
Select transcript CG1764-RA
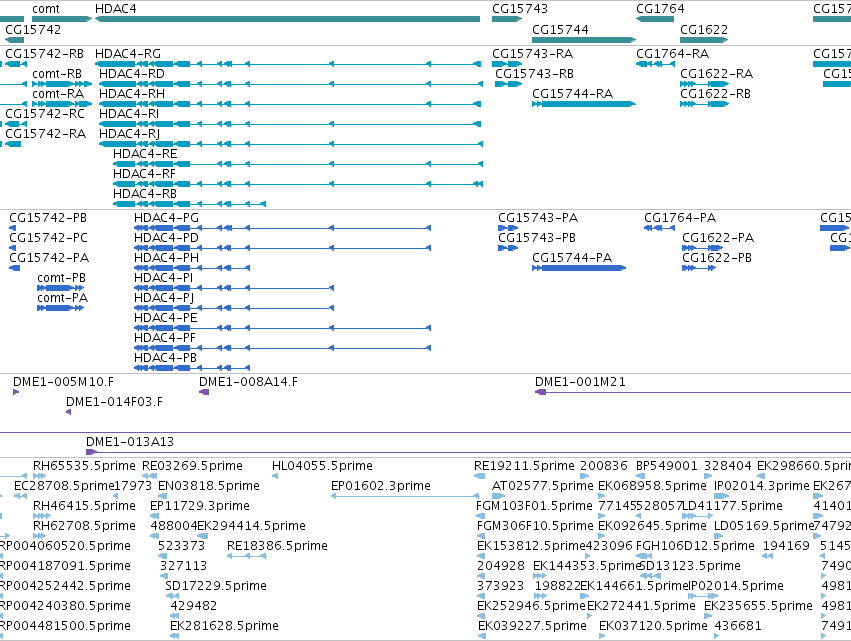point(672,54)
